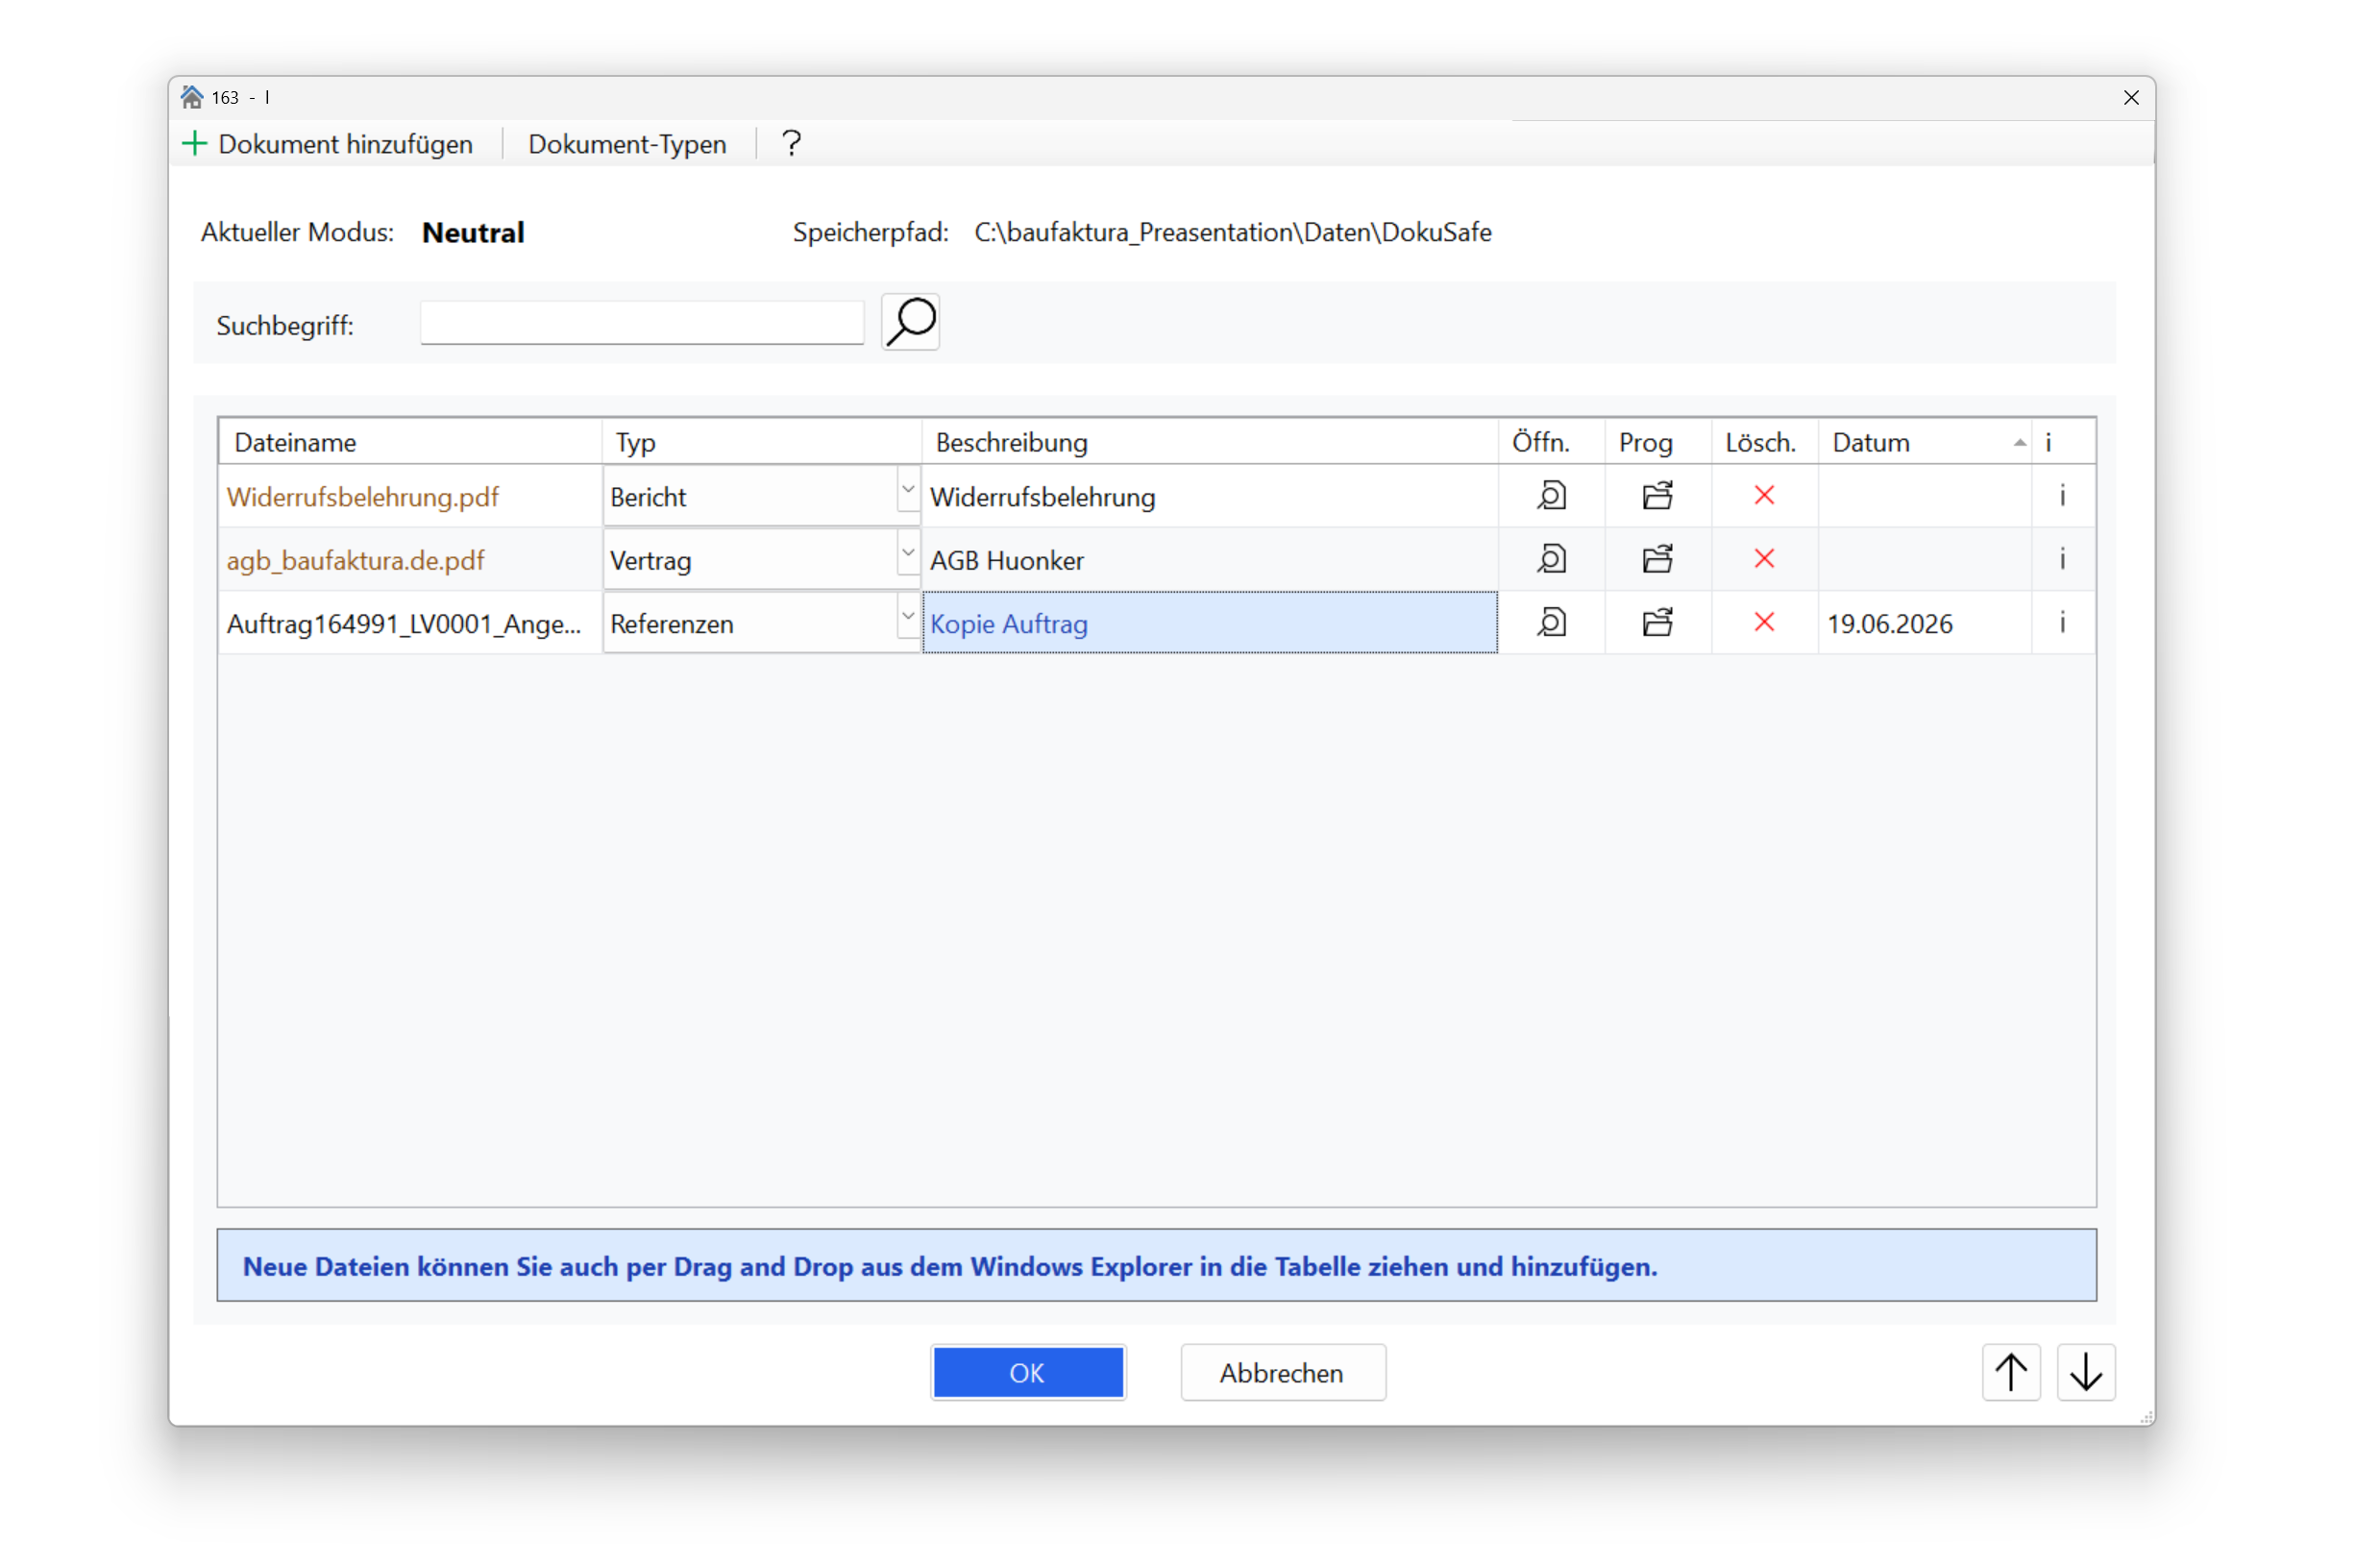Screen dimensions: 2380x1564
Task: Cancel via the Abbrechen button
Action: tap(1282, 1372)
